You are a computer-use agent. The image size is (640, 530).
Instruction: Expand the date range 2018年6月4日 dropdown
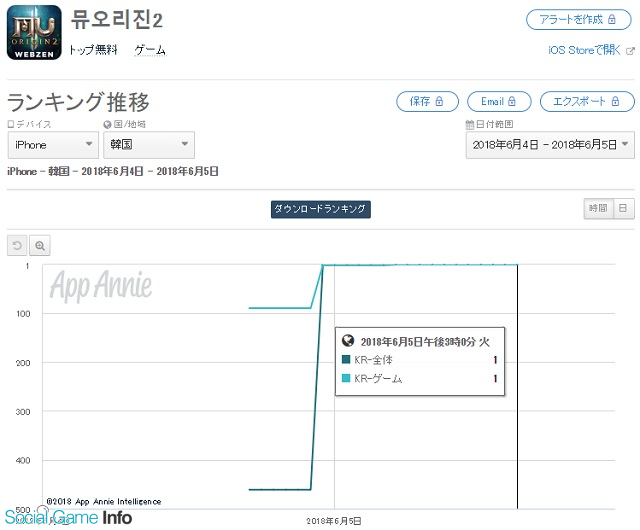(550, 145)
